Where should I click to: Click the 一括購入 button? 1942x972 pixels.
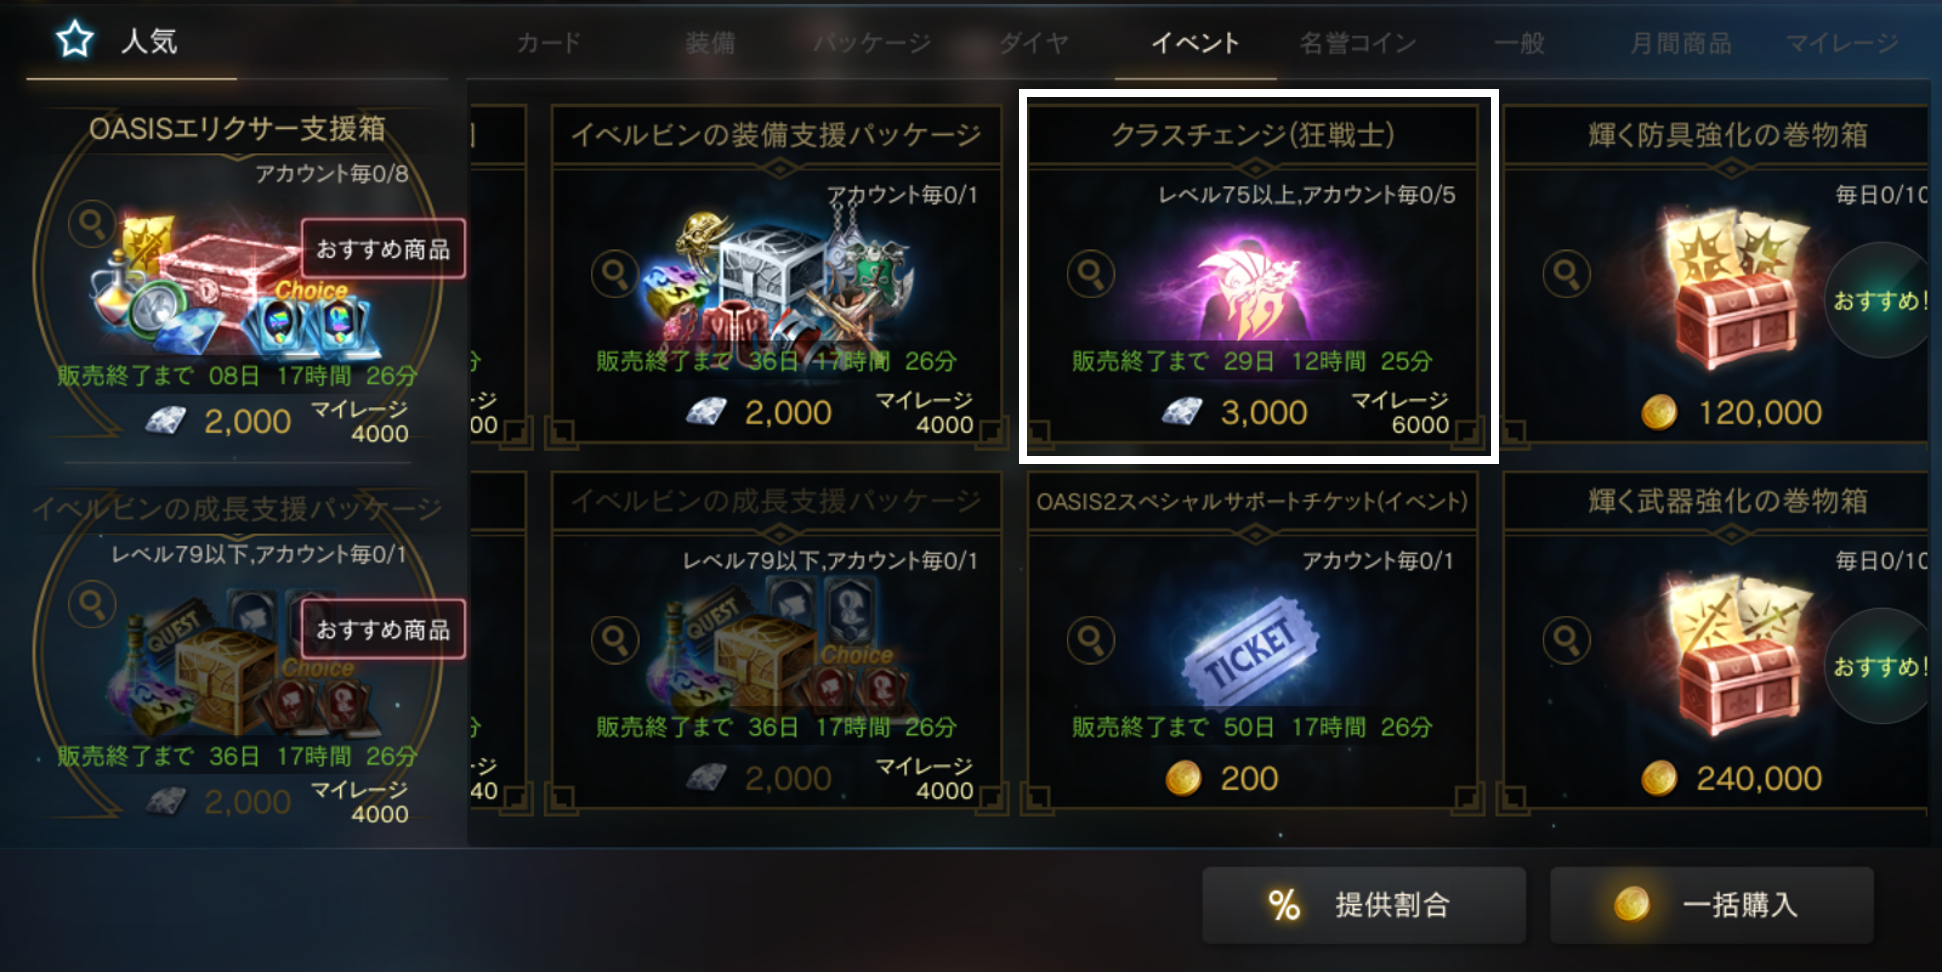point(1711,905)
